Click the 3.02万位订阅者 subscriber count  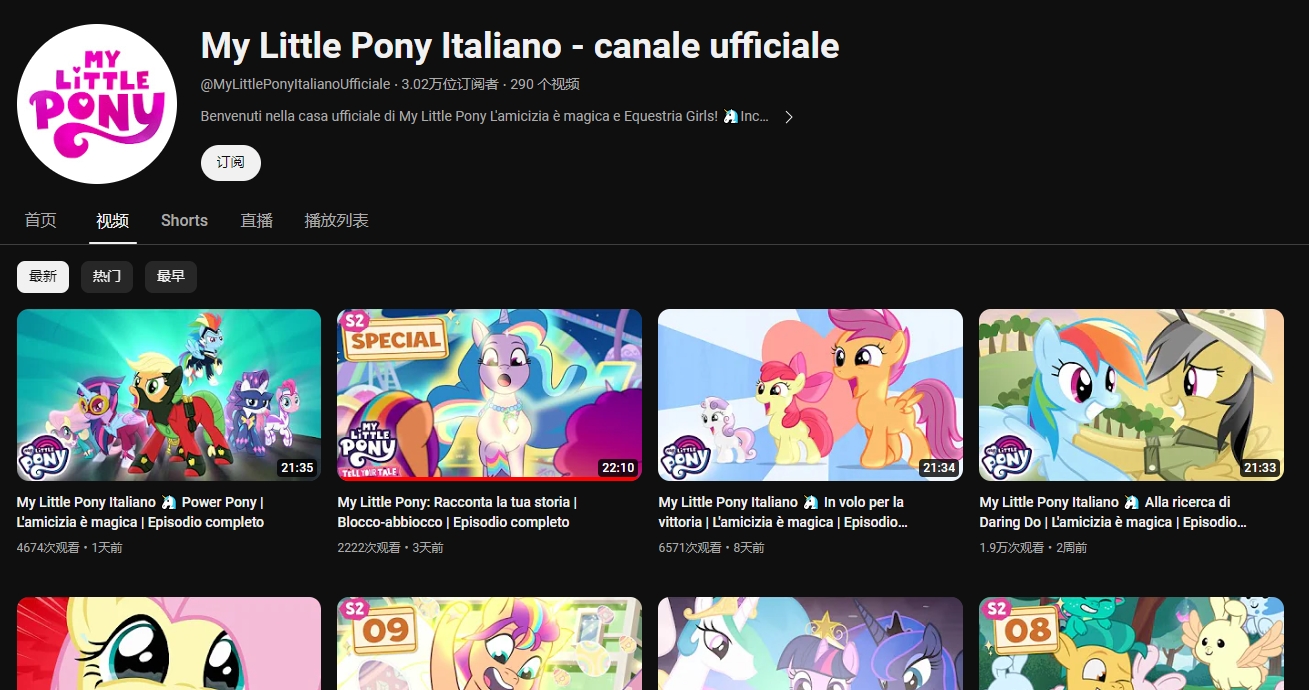click(x=450, y=84)
